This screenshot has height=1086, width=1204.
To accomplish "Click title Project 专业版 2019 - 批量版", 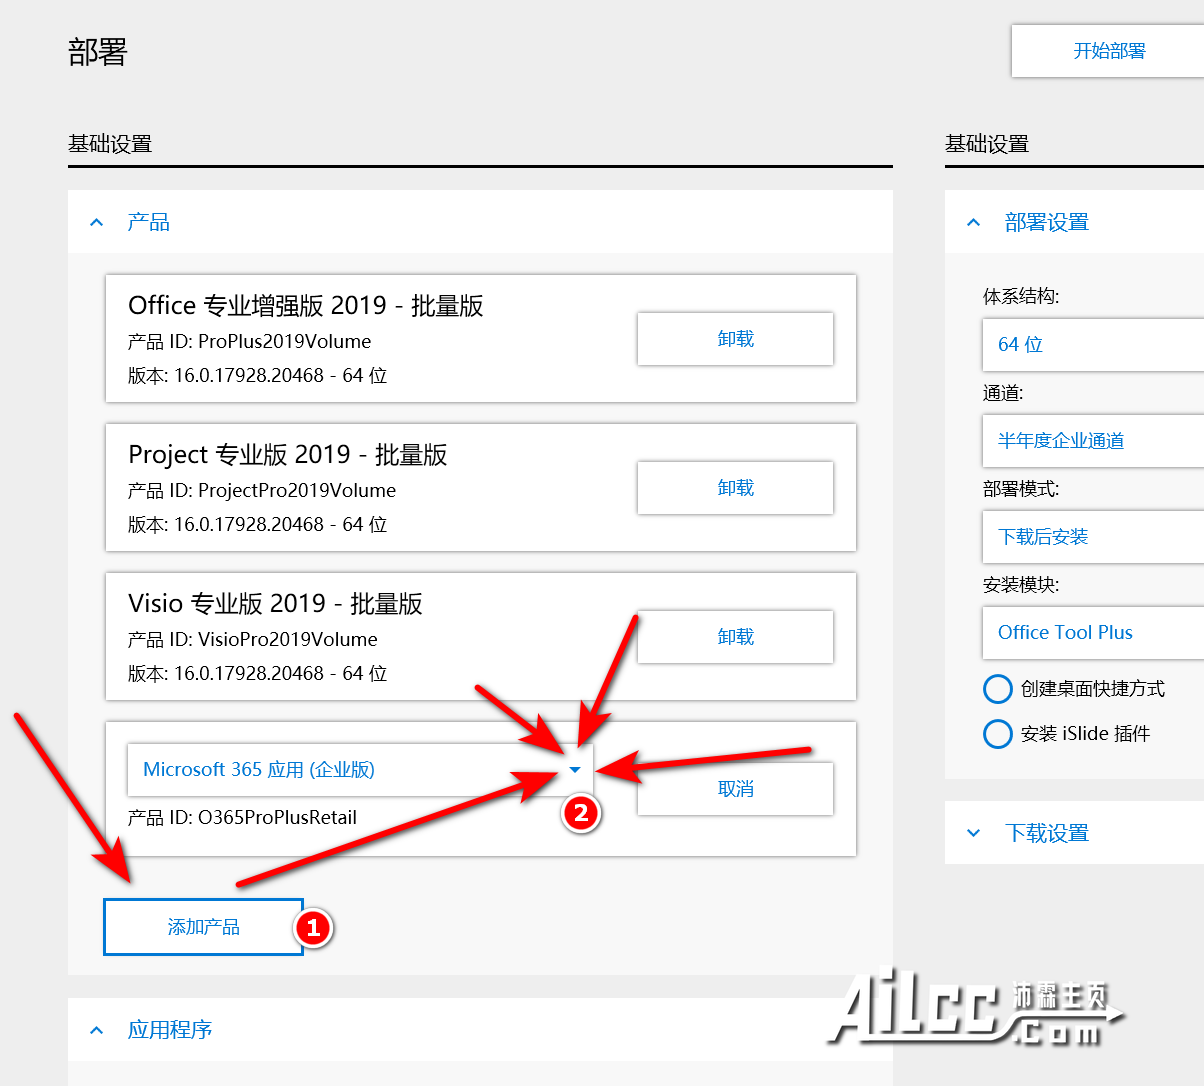I will [x=288, y=455].
